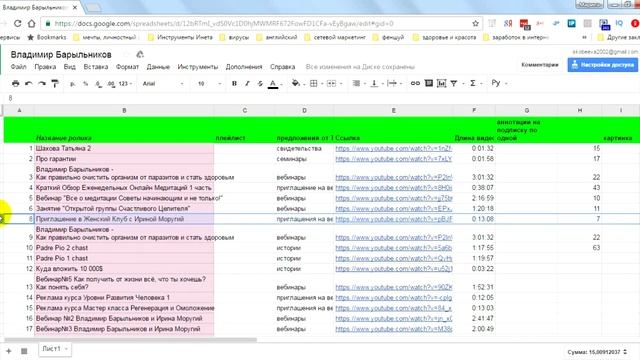The image size is (640, 360).
Task: Open the Файл menu
Action: click(x=18, y=67)
